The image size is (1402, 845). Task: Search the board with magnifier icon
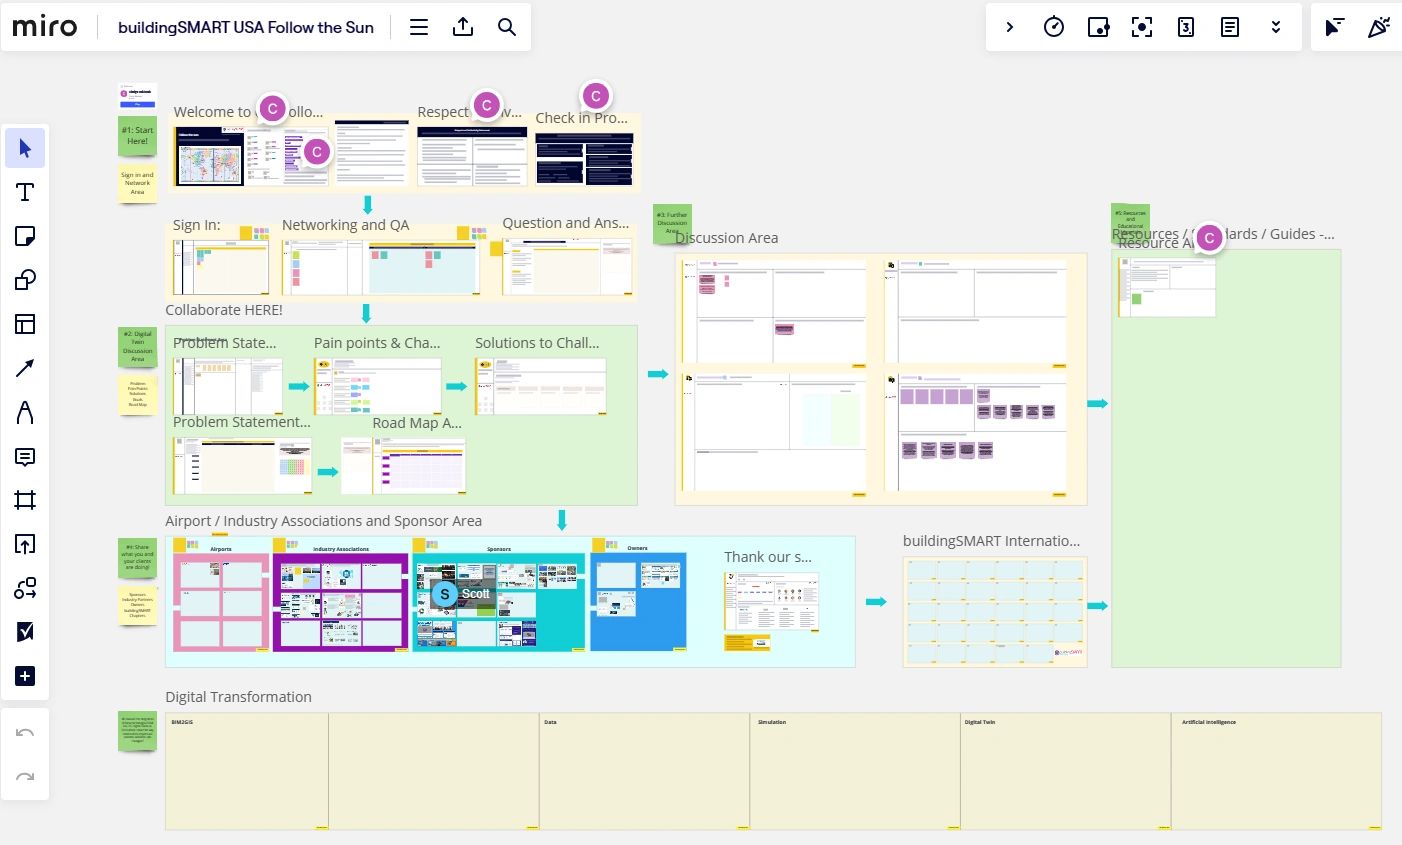(x=507, y=27)
